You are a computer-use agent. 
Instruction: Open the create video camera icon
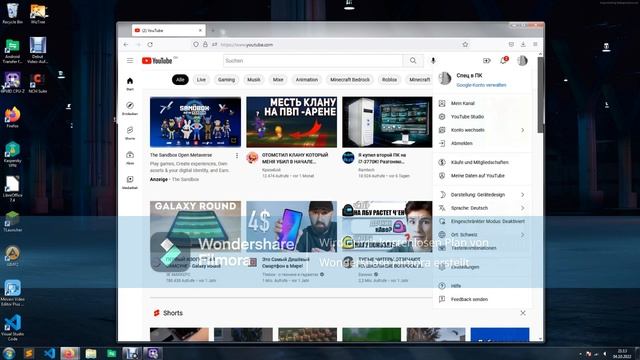(487, 61)
